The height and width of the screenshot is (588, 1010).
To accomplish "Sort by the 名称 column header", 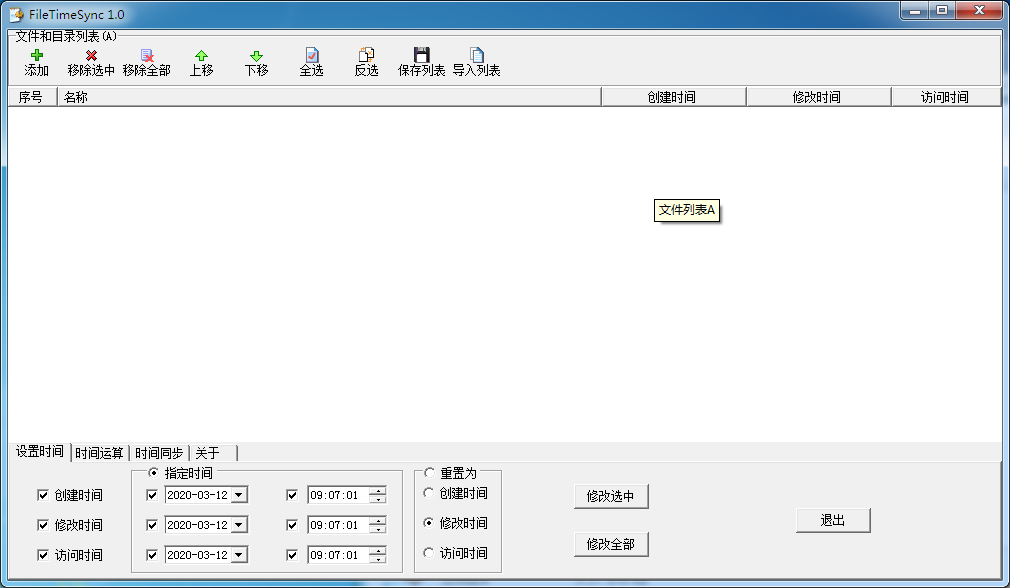I will click(x=329, y=97).
